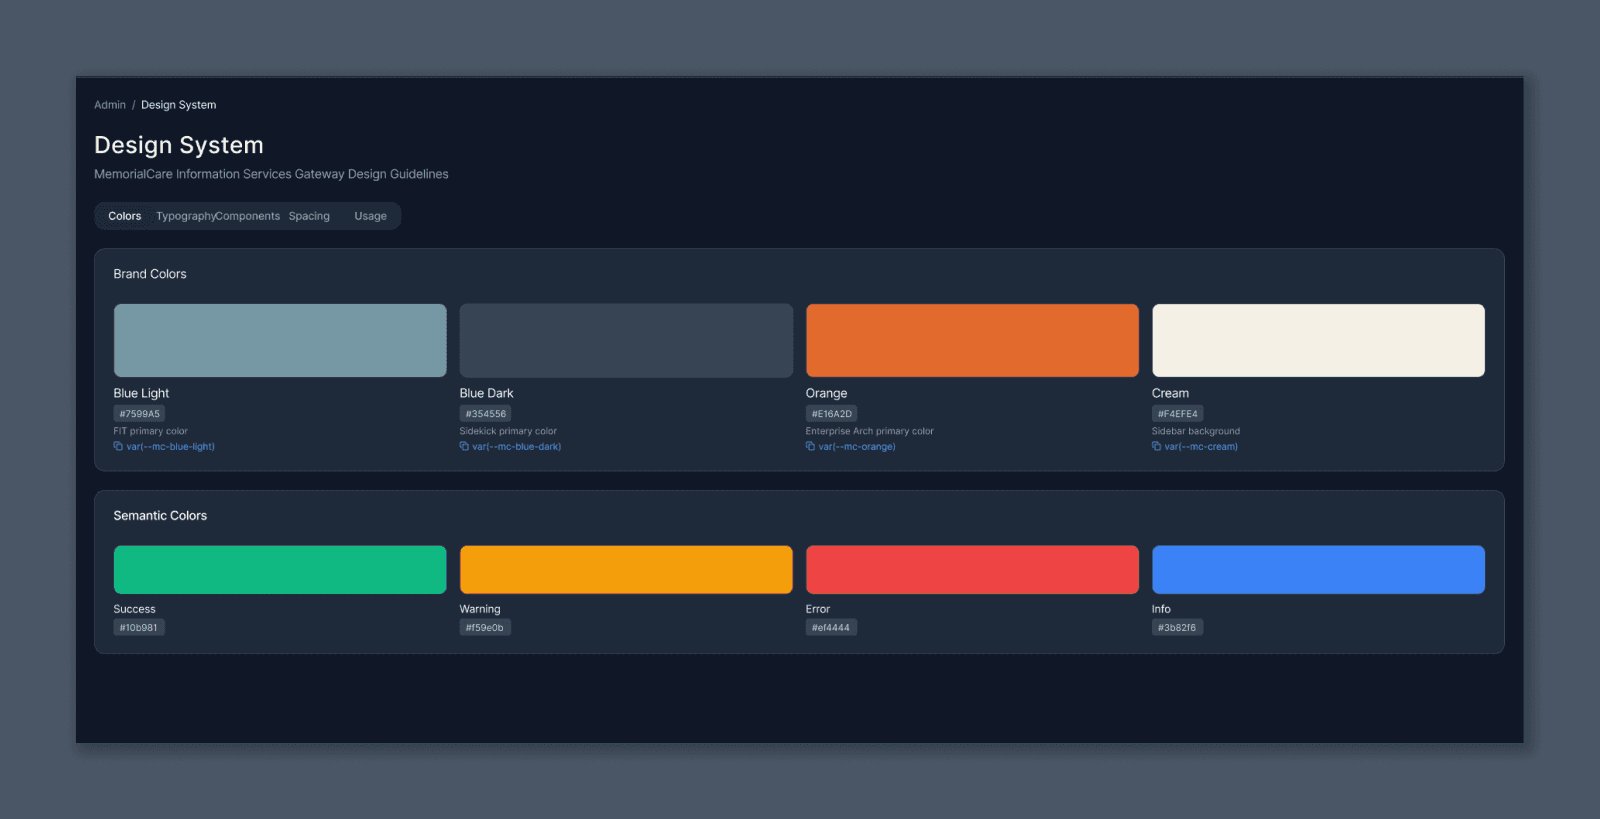Click the #10b981 hex code
Image resolution: width=1600 pixels, height=819 pixels.
point(139,628)
